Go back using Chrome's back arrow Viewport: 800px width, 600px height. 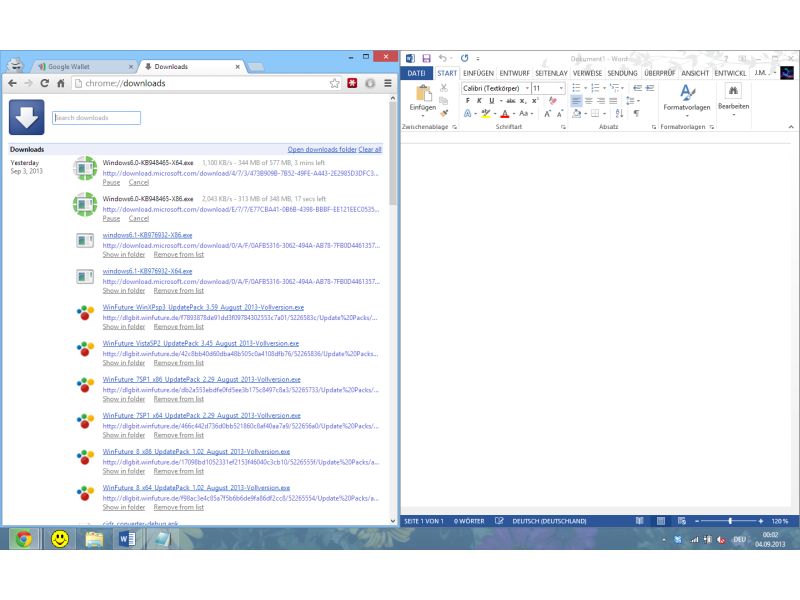tap(13, 83)
